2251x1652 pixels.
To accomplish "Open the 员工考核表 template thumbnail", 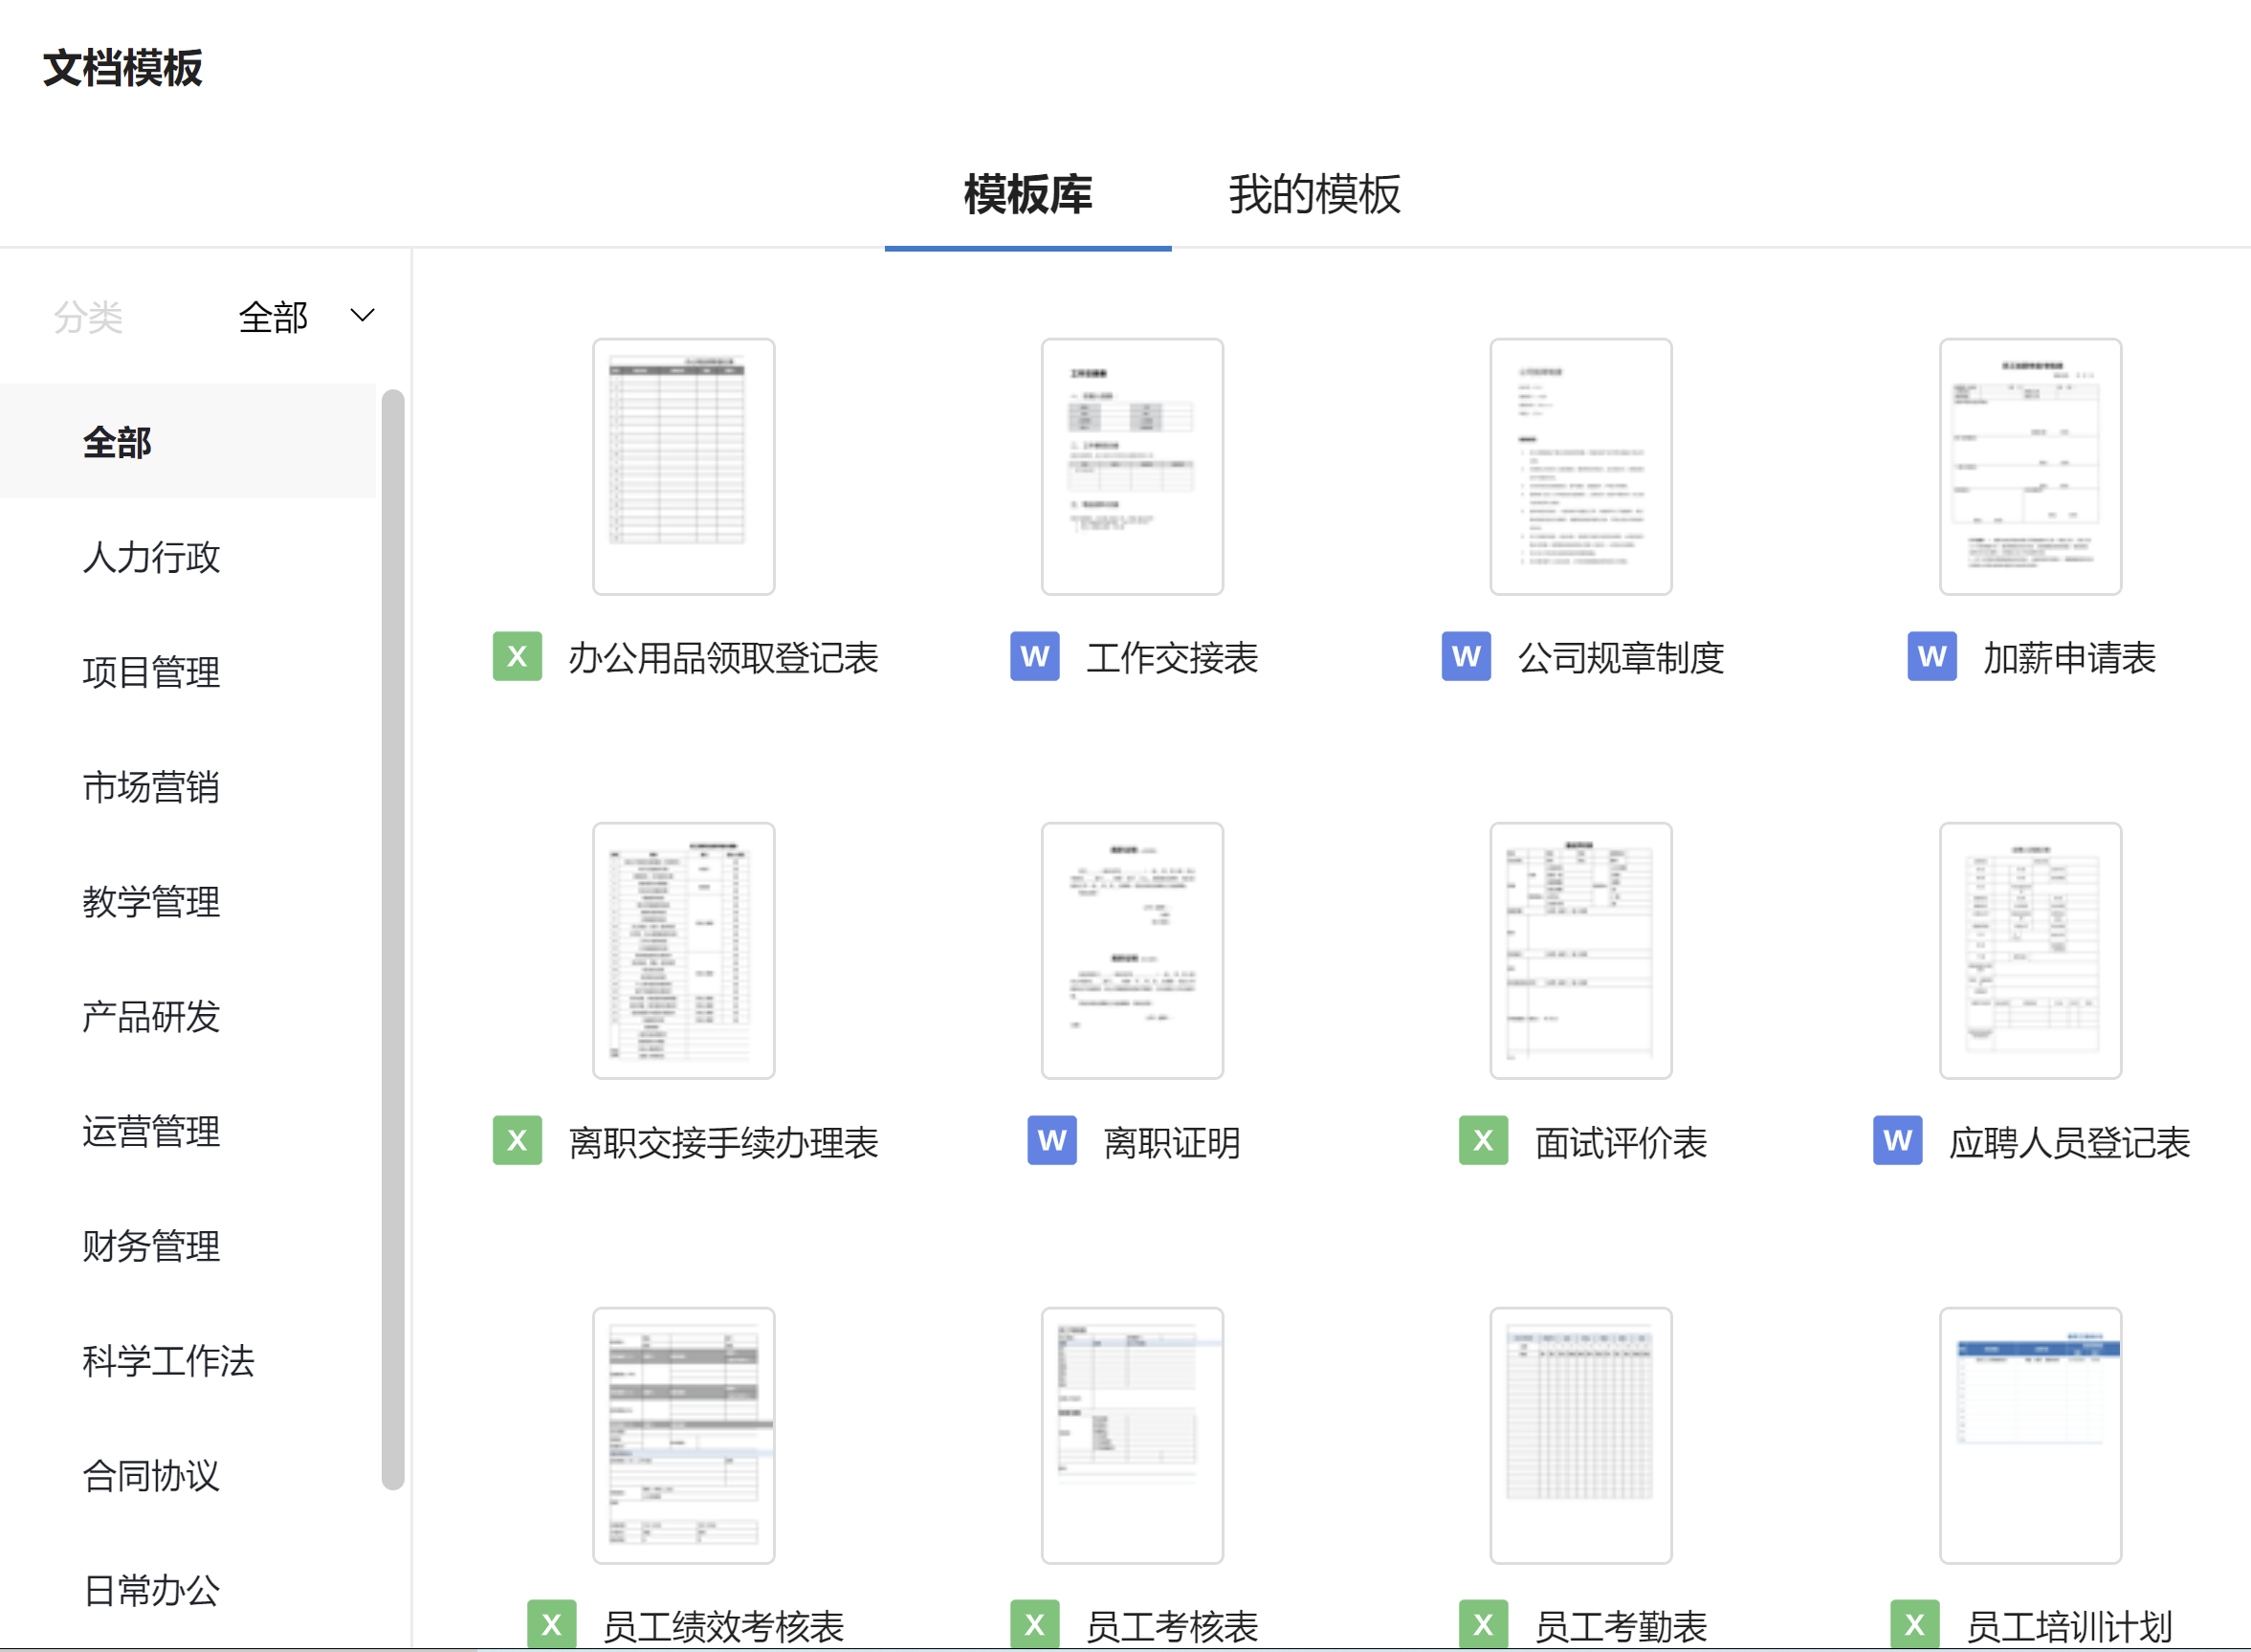I will click(1132, 1436).
